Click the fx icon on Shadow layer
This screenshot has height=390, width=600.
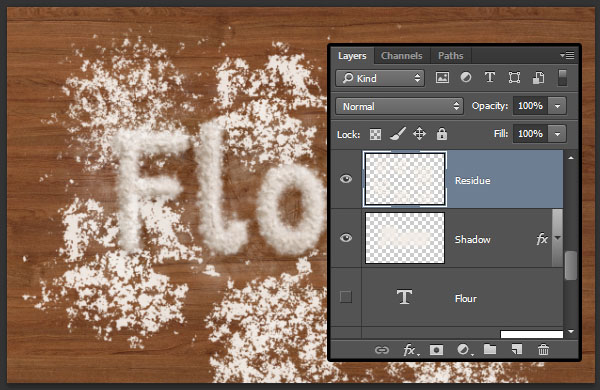[x=542, y=239]
